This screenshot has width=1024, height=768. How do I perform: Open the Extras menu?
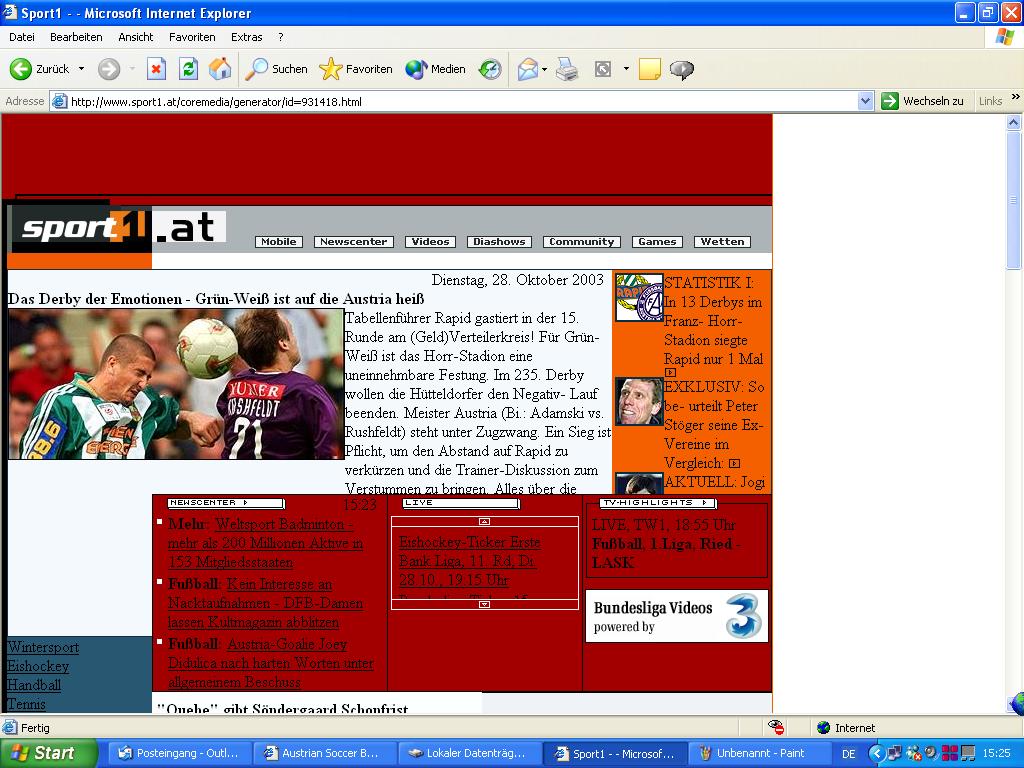click(x=246, y=37)
